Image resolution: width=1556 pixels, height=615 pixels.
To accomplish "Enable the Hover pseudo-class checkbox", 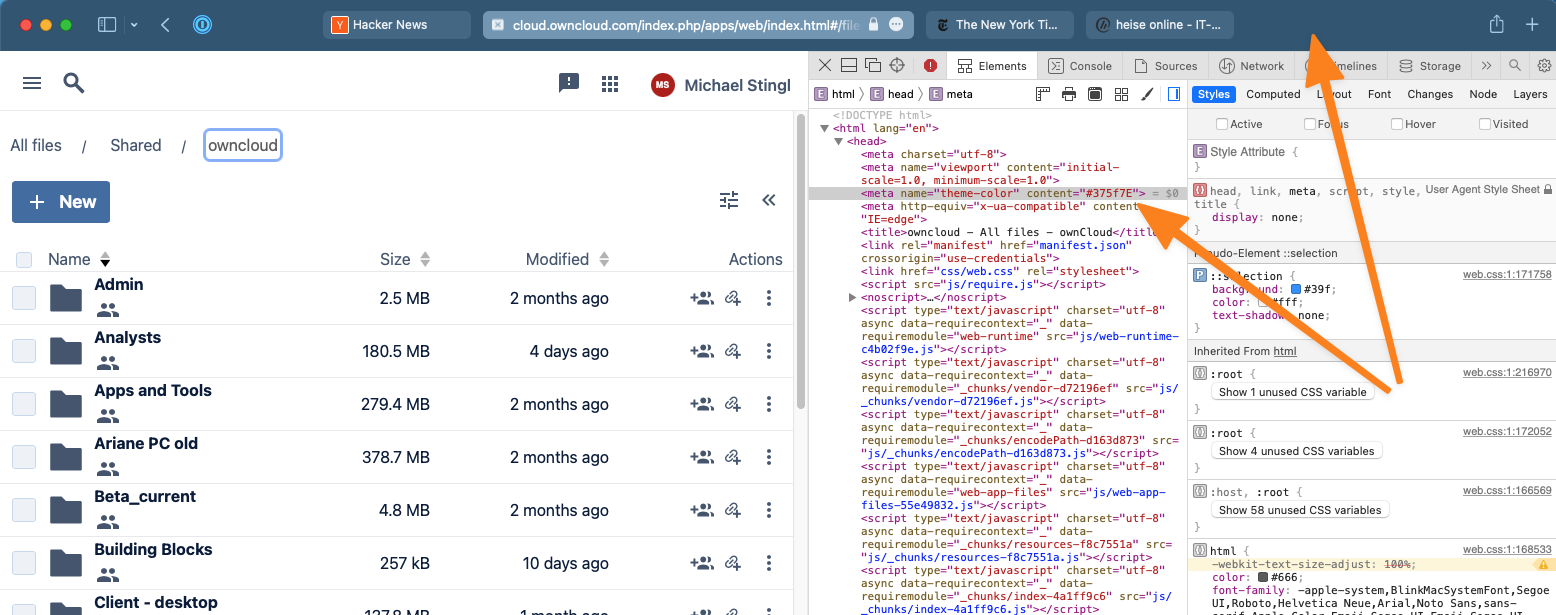I will 1397,124.
